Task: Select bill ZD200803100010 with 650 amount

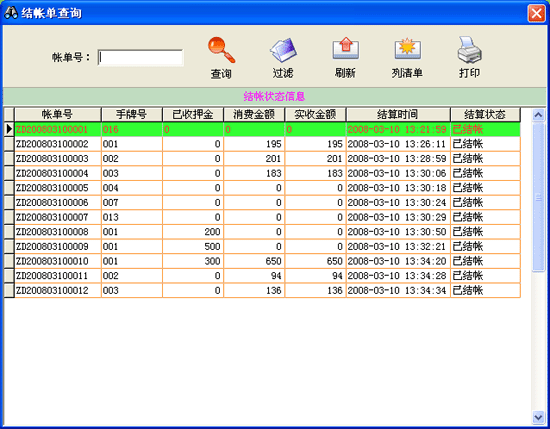Action: click(x=267, y=261)
